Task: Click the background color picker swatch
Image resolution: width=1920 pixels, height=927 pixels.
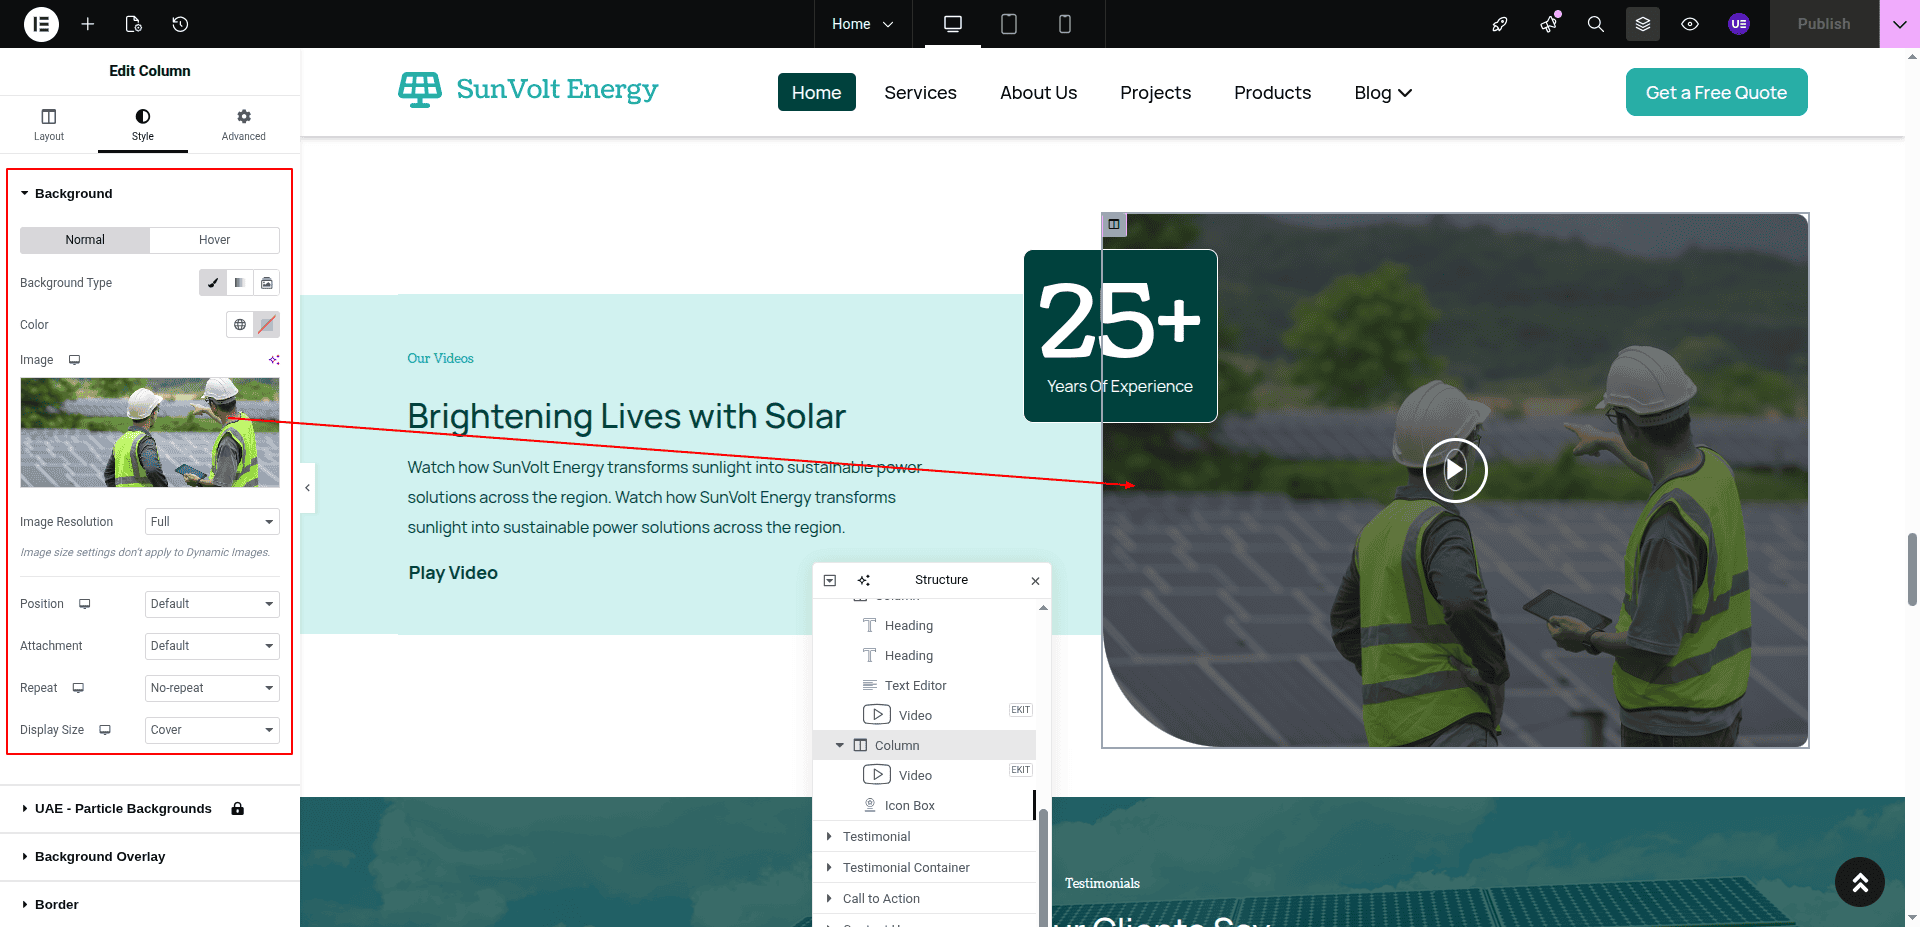Action: tap(266, 325)
